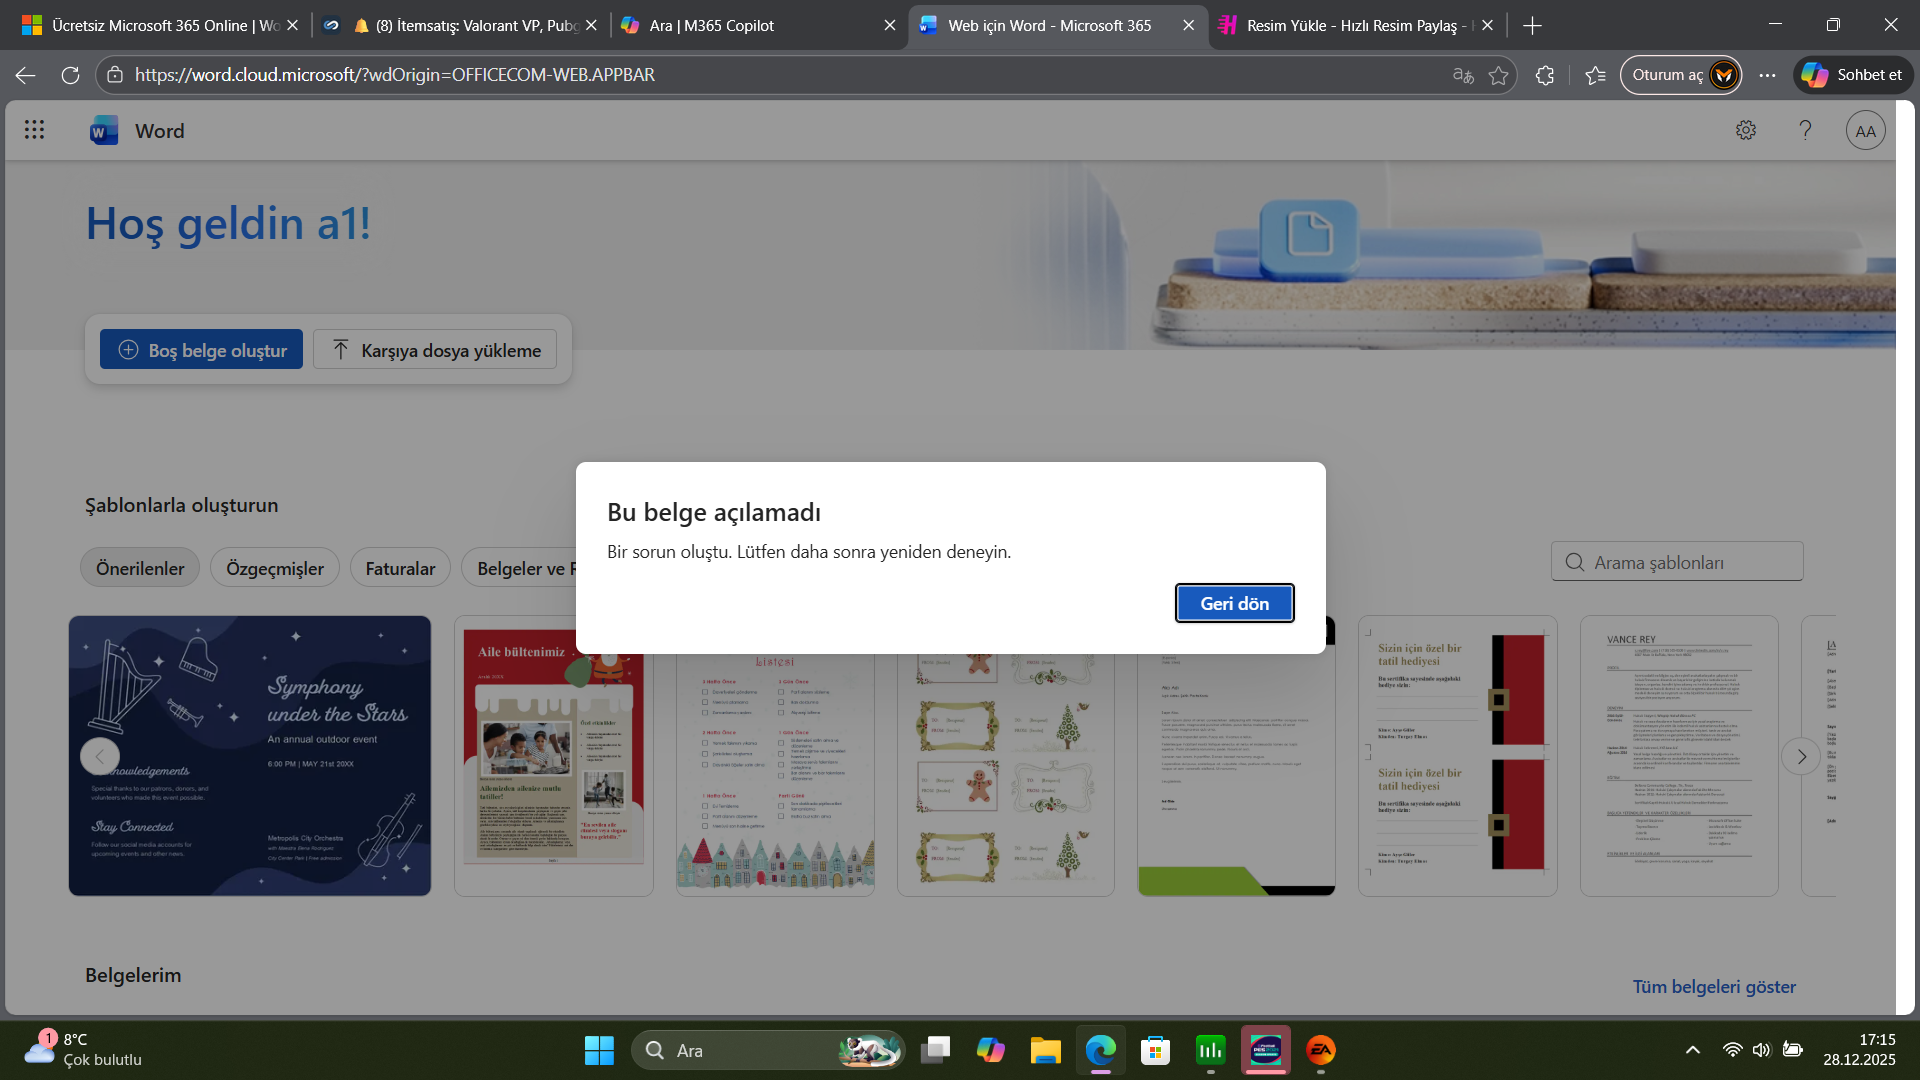Open Sohbet et Copilot chat

click(x=1853, y=75)
